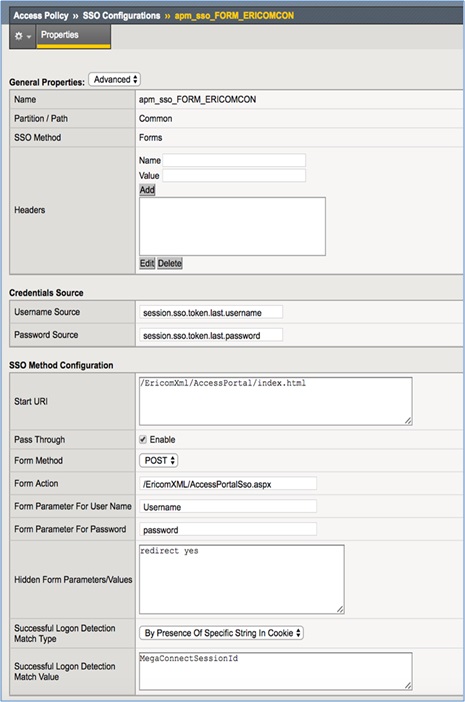465x702 pixels.
Task: Select the apm_sso_FORM_ERICOMCON name value
Action: coord(197,99)
